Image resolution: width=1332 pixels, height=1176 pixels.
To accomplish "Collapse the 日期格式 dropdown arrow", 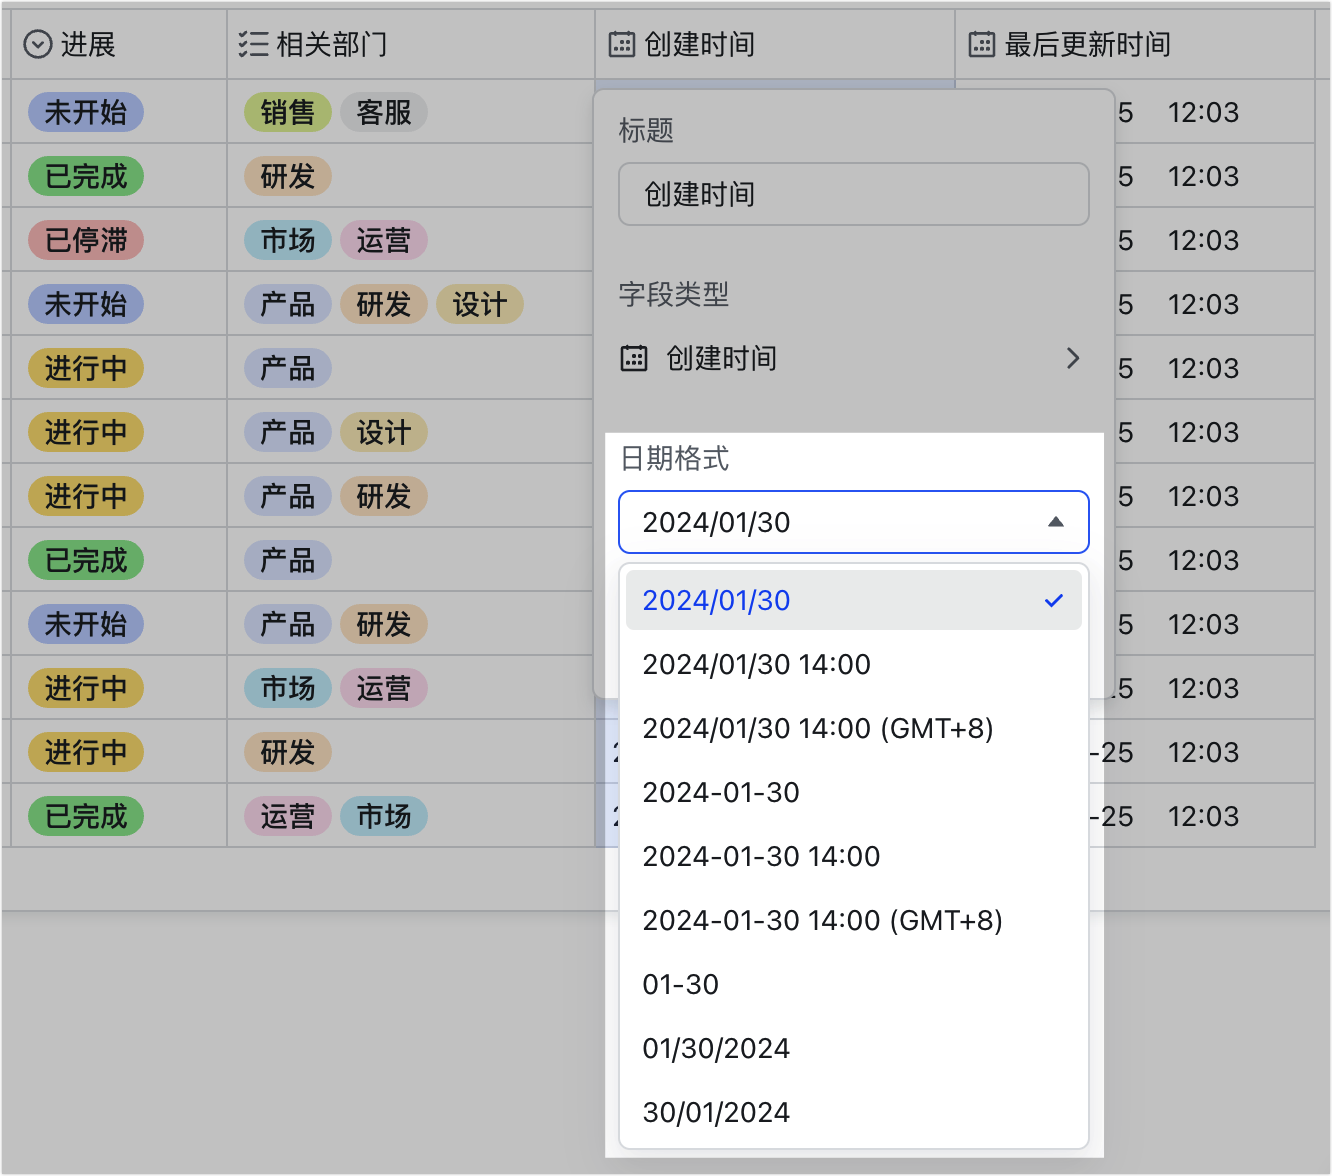I will coord(1055,522).
